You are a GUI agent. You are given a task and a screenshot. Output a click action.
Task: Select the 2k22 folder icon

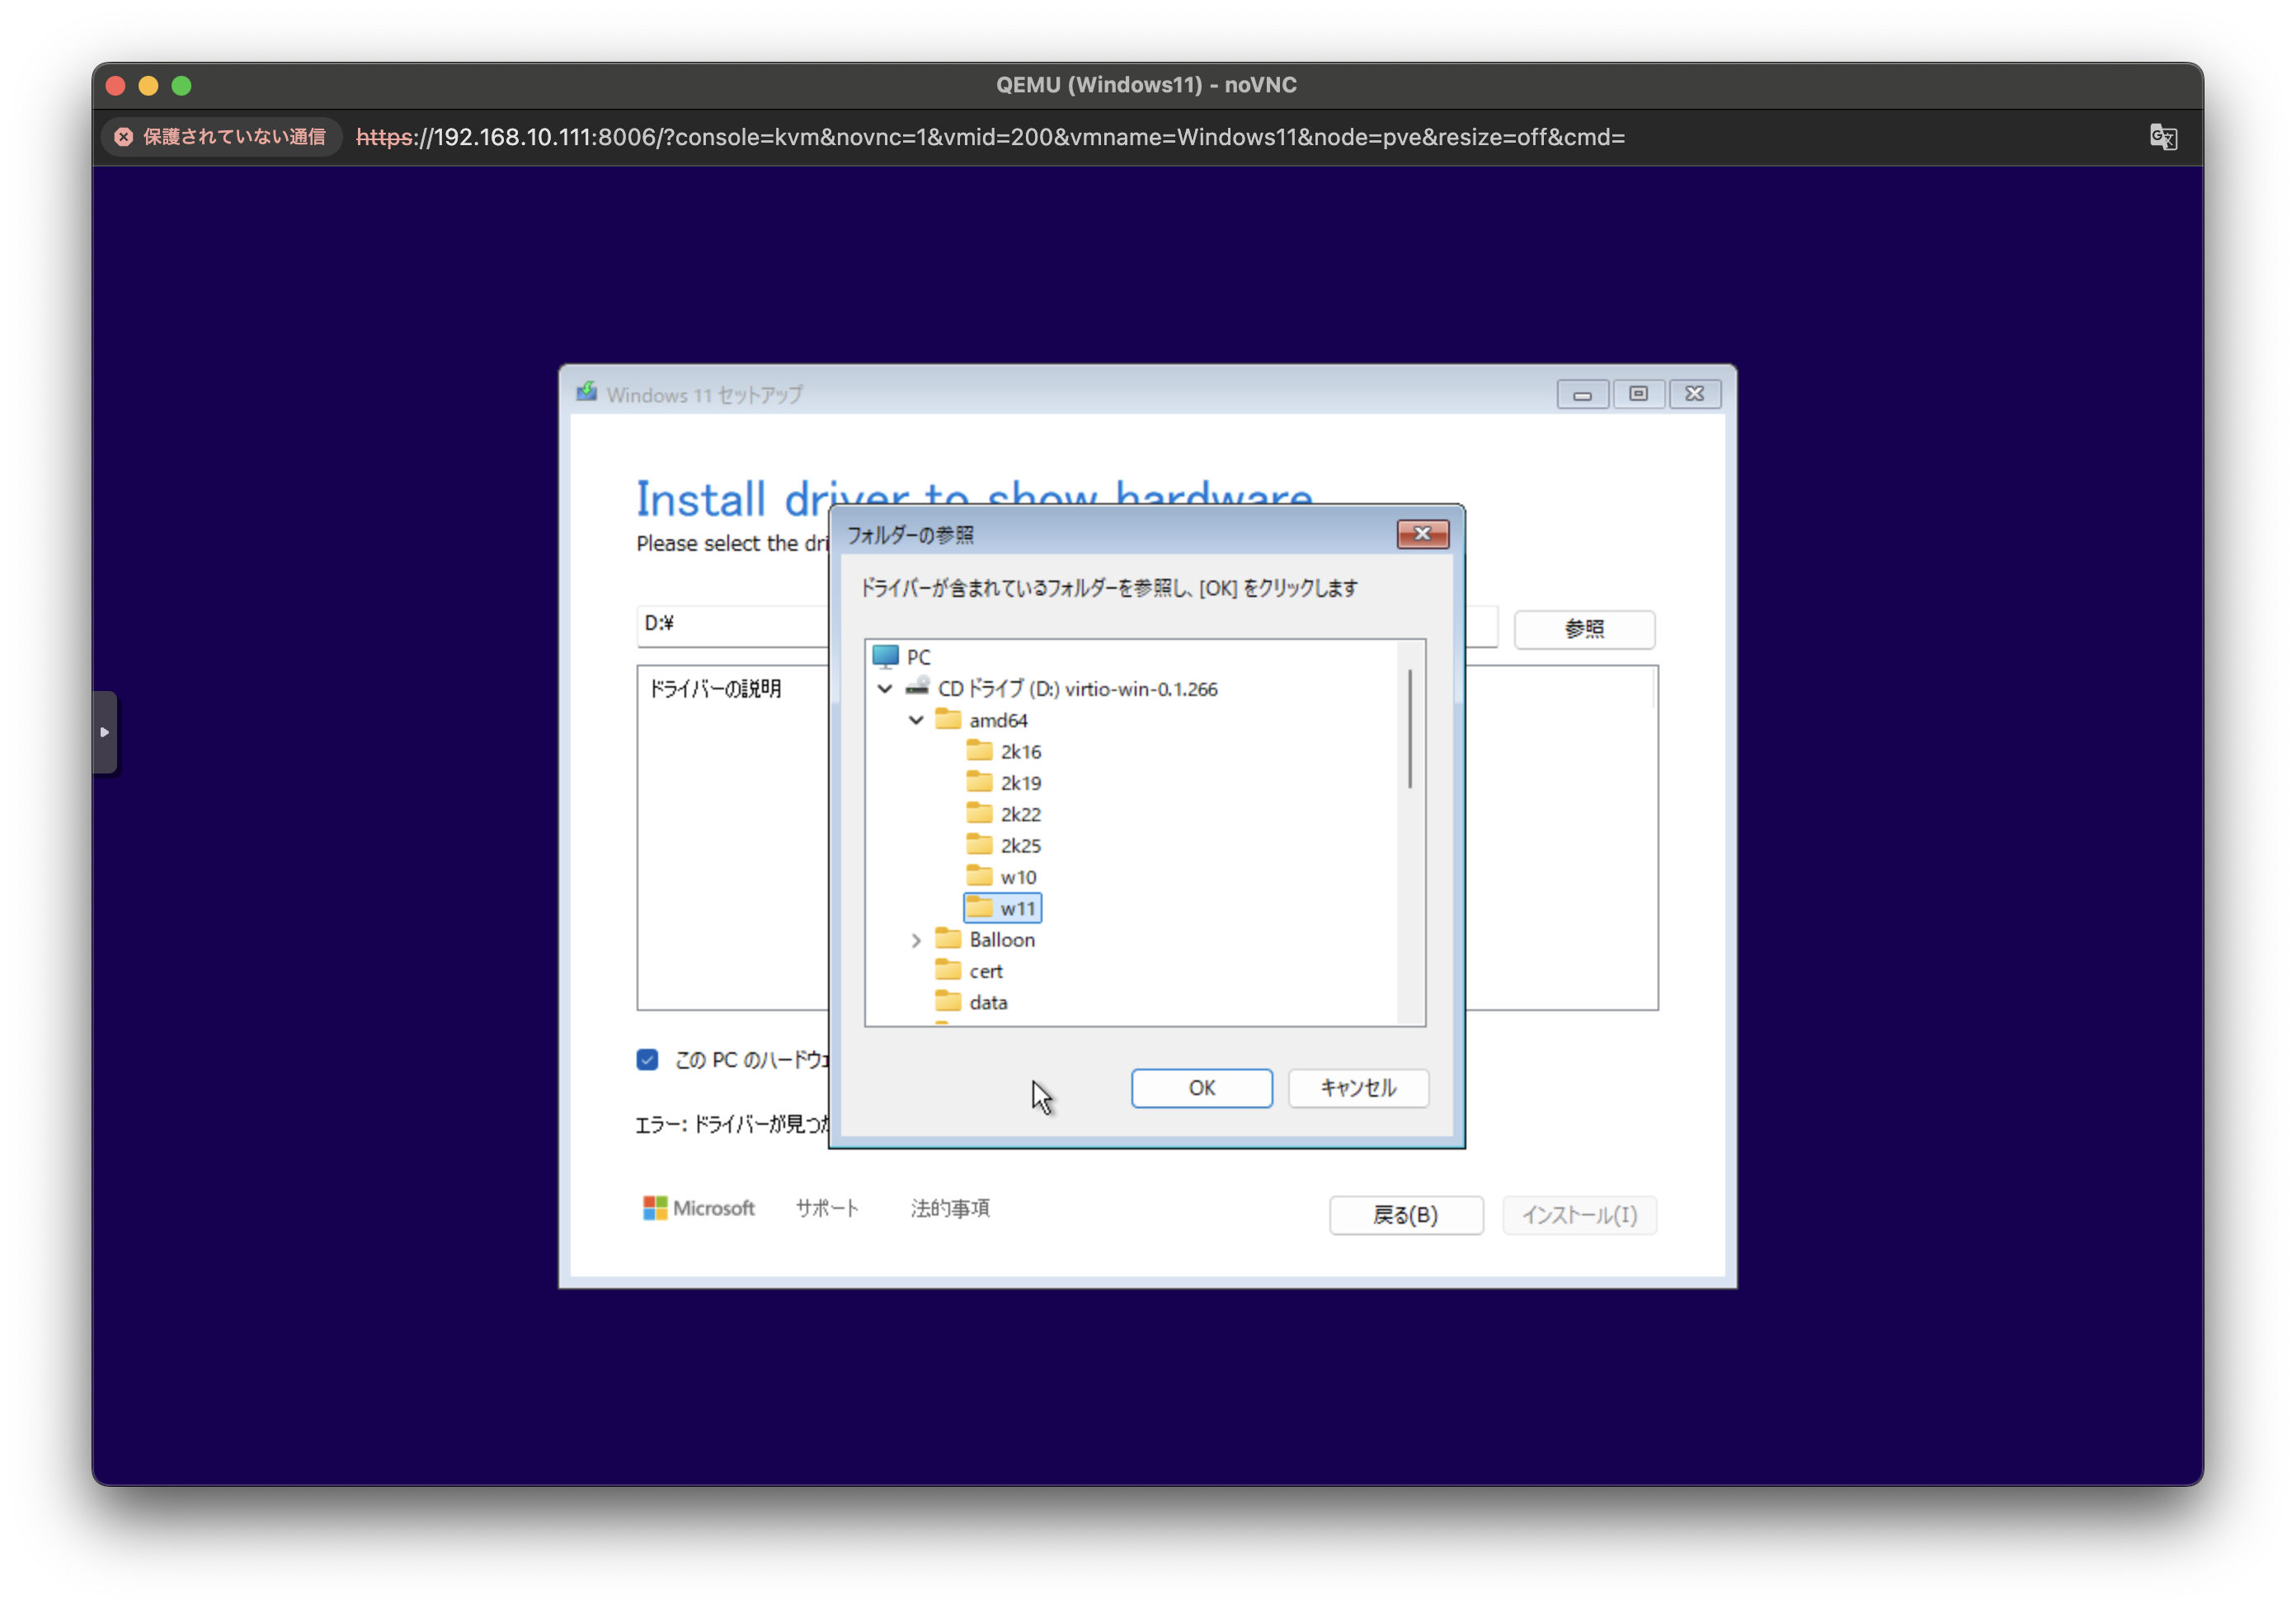979,813
